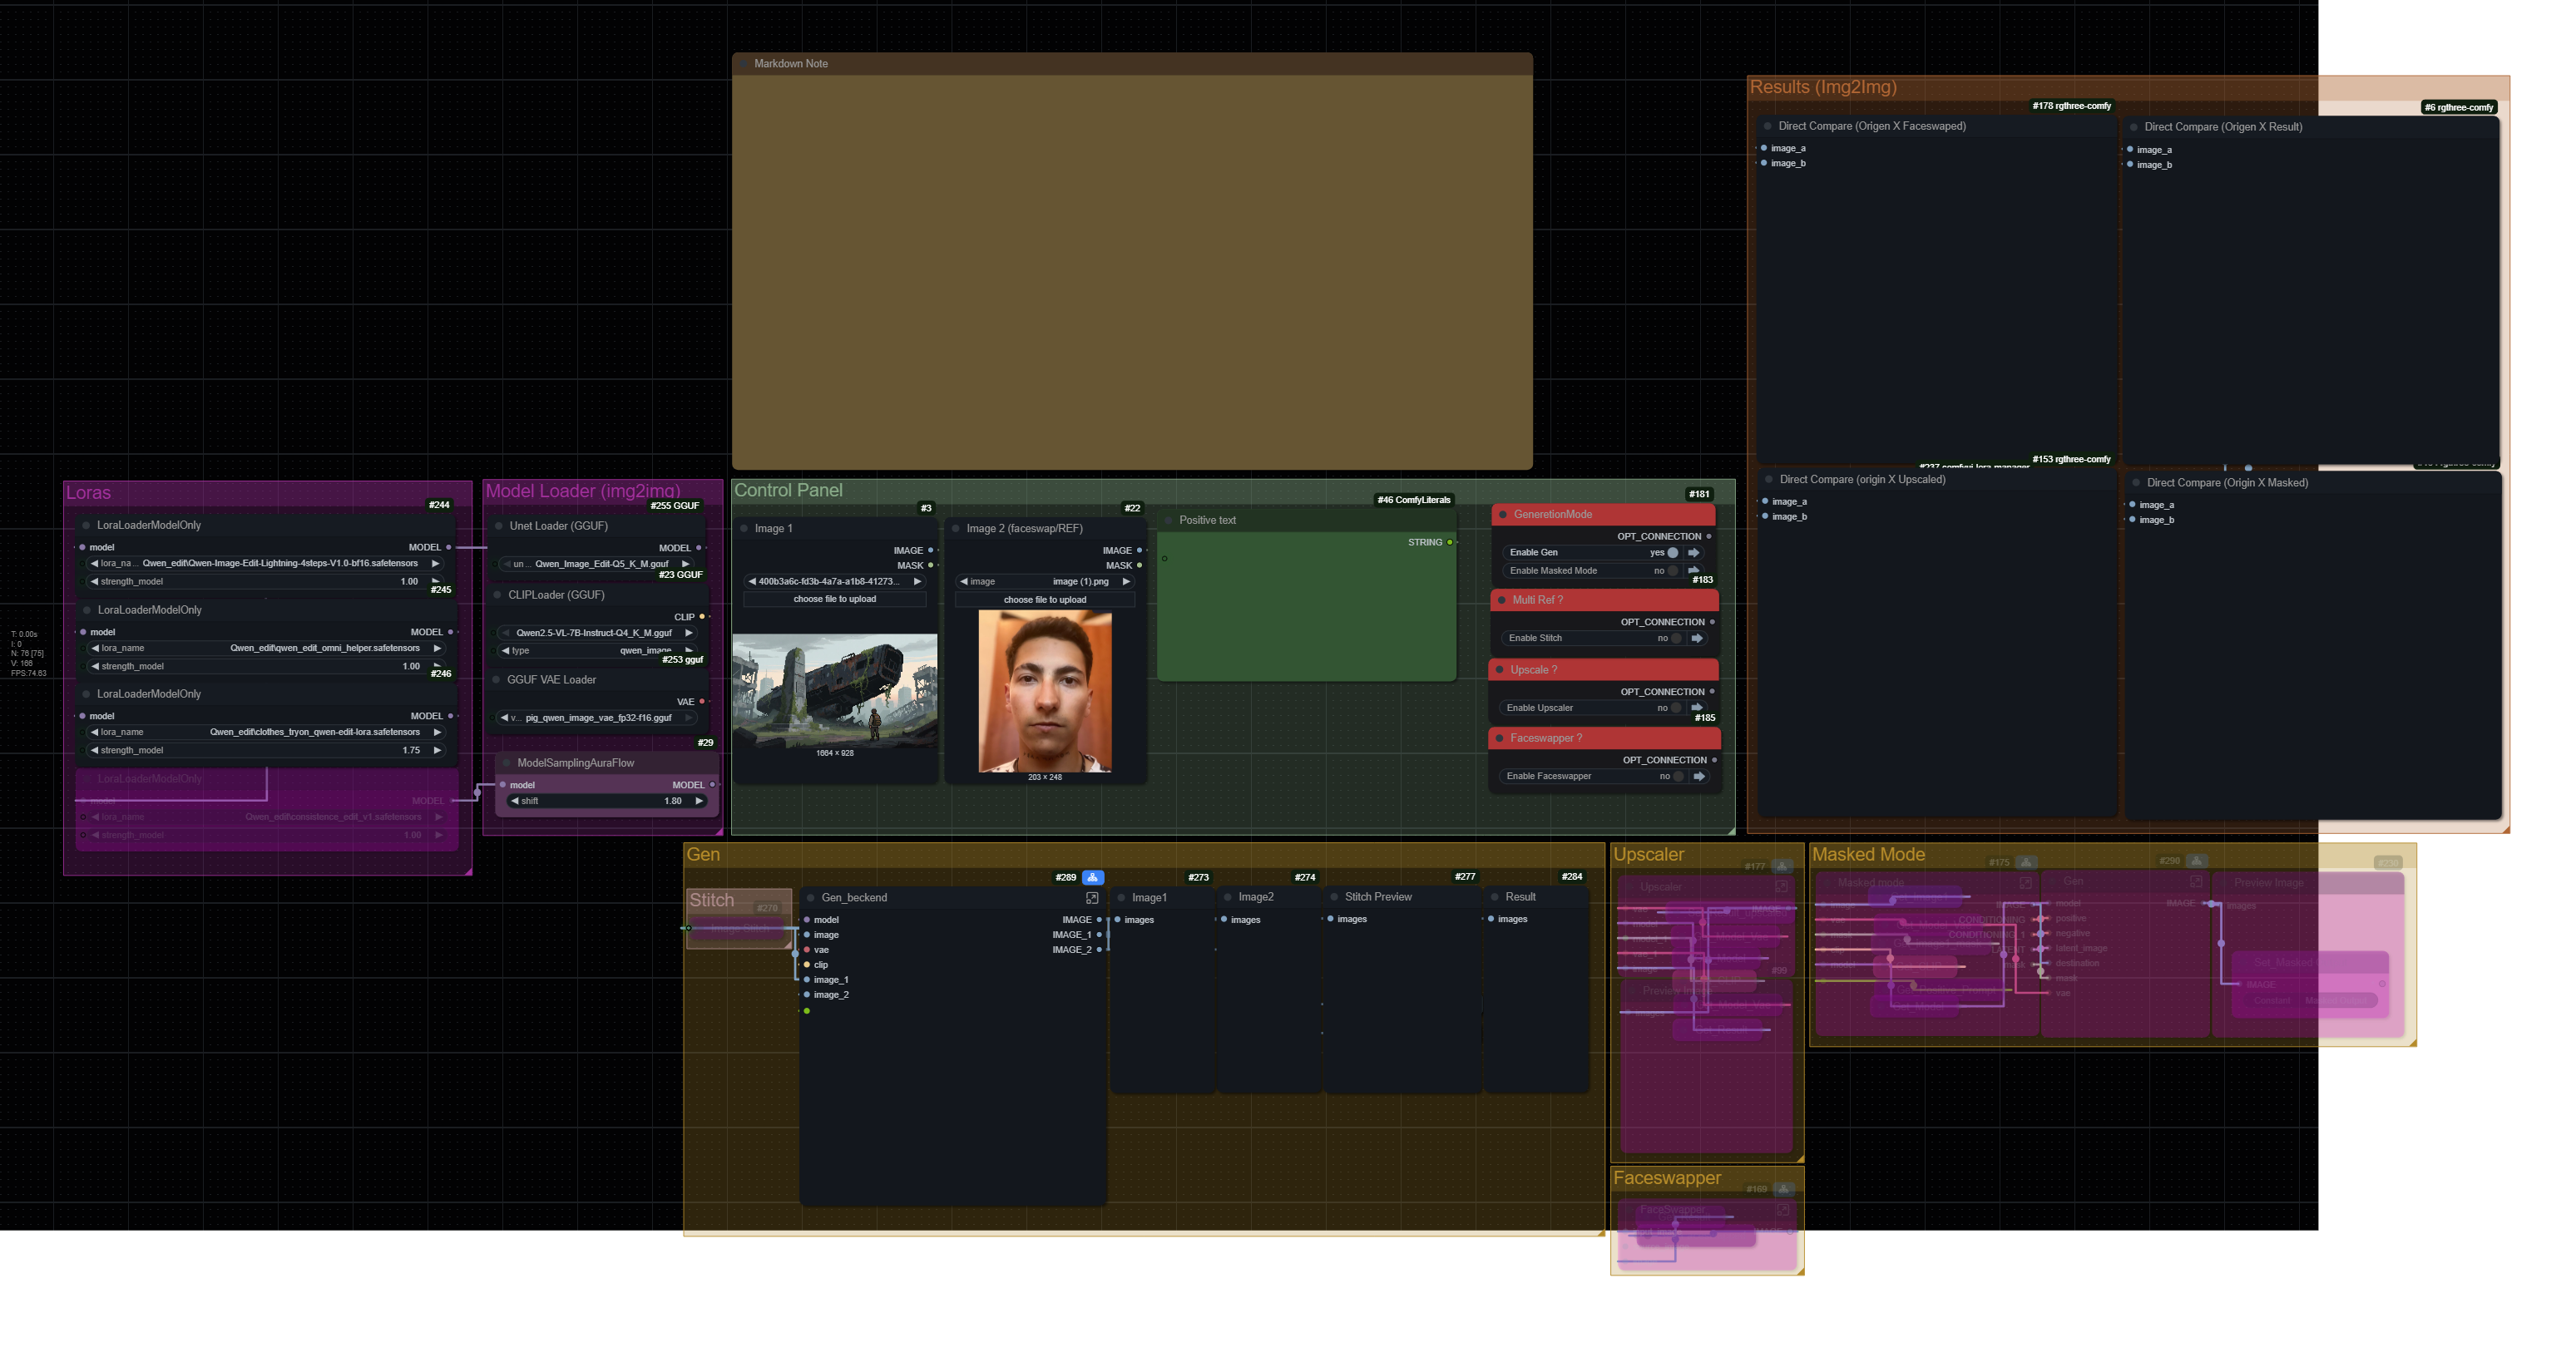Collapse the Result node
The image size is (2576, 1367).
(x=1495, y=897)
